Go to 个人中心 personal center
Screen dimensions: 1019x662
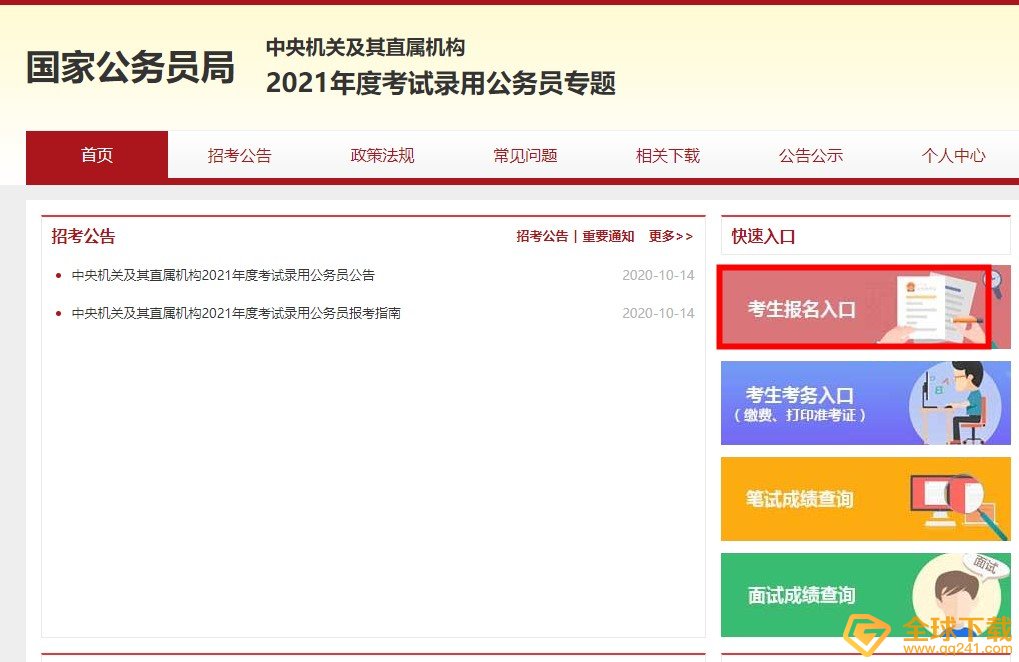point(952,156)
